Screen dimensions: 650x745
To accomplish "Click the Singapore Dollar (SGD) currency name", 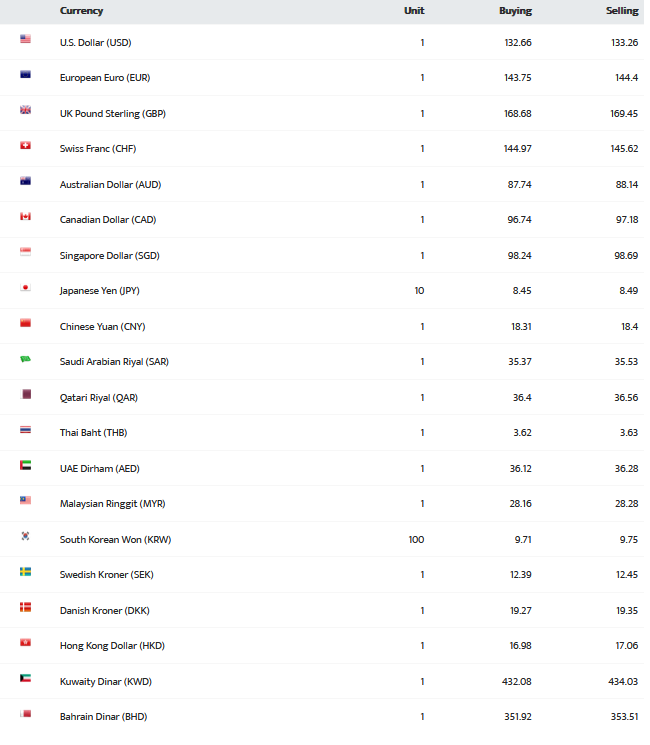I will [x=110, y=256].
